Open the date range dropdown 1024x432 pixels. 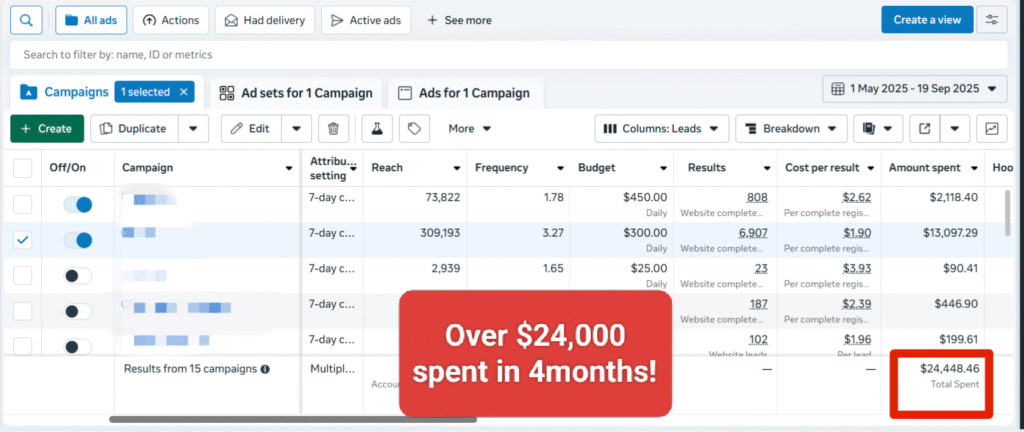[913, 88]
